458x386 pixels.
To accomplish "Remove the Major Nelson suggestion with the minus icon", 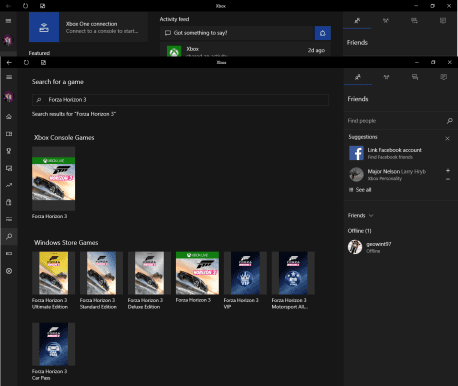I will coord(448,179).
